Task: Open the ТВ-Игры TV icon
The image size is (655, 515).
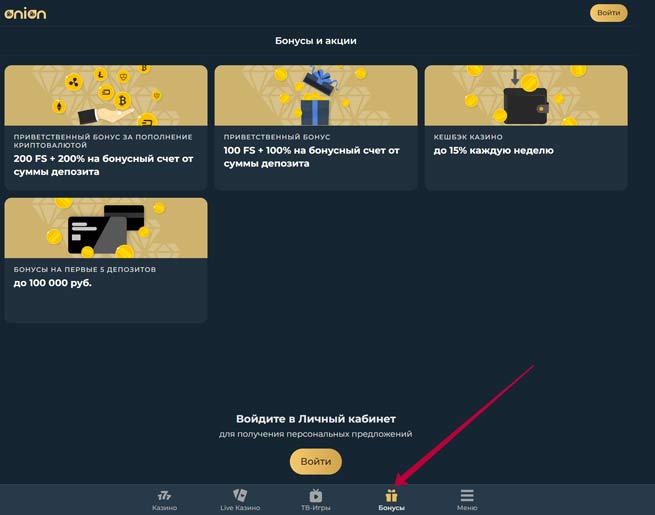Action: [x=316, y=495]
